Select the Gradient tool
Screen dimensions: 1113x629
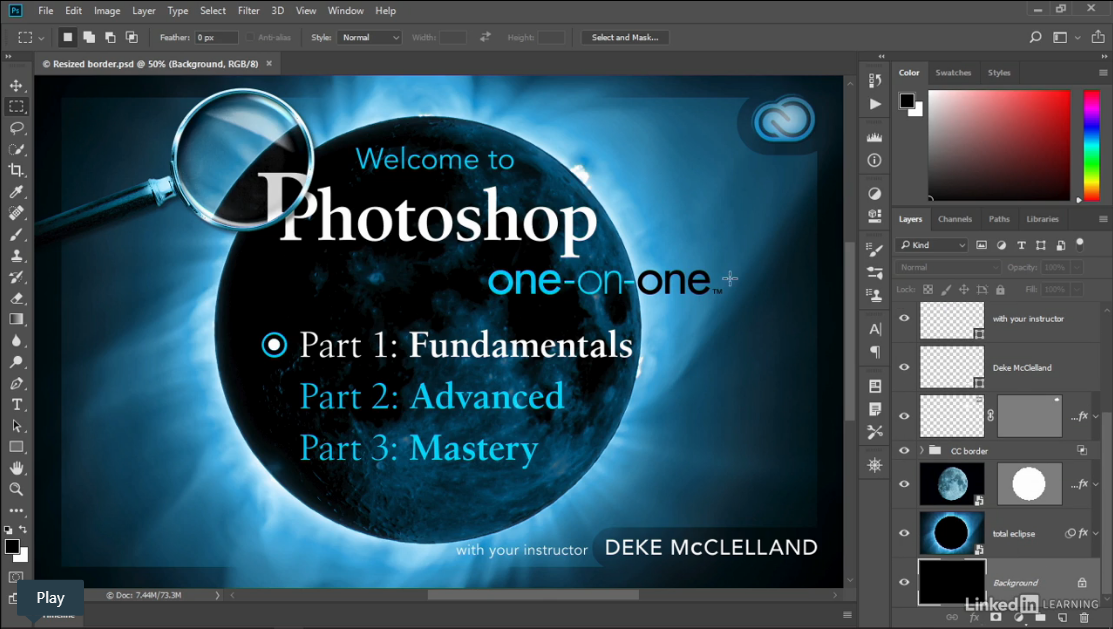click(x=16, y=319)
